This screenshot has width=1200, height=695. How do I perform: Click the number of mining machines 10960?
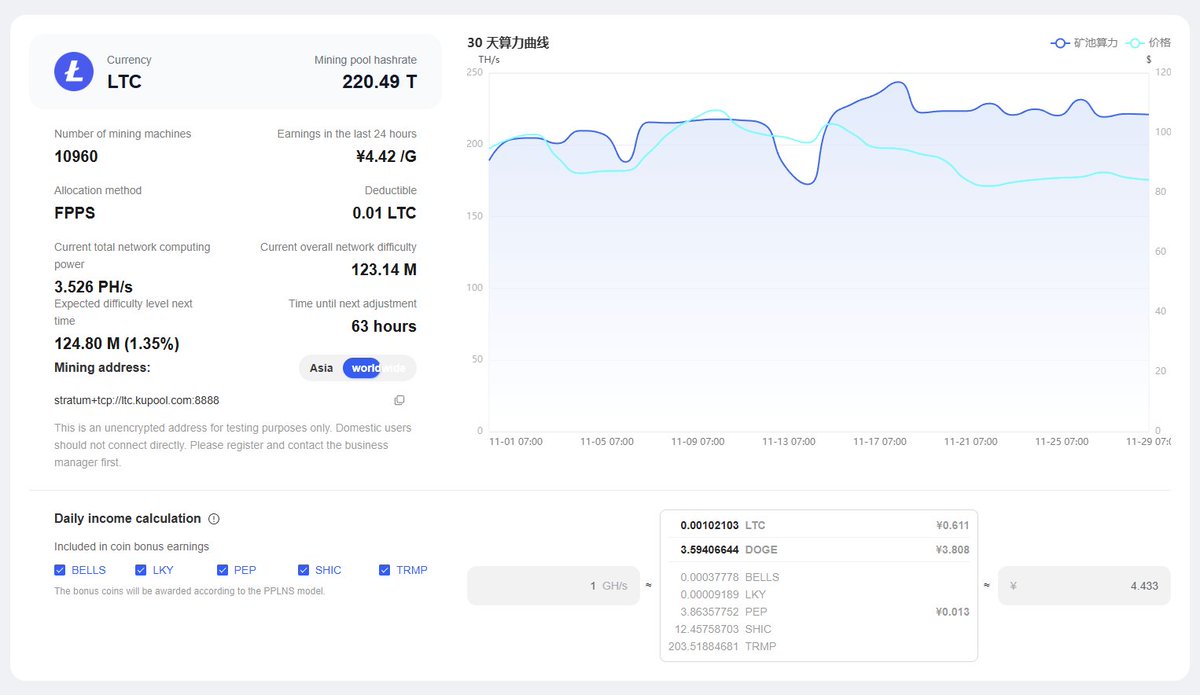76,157
